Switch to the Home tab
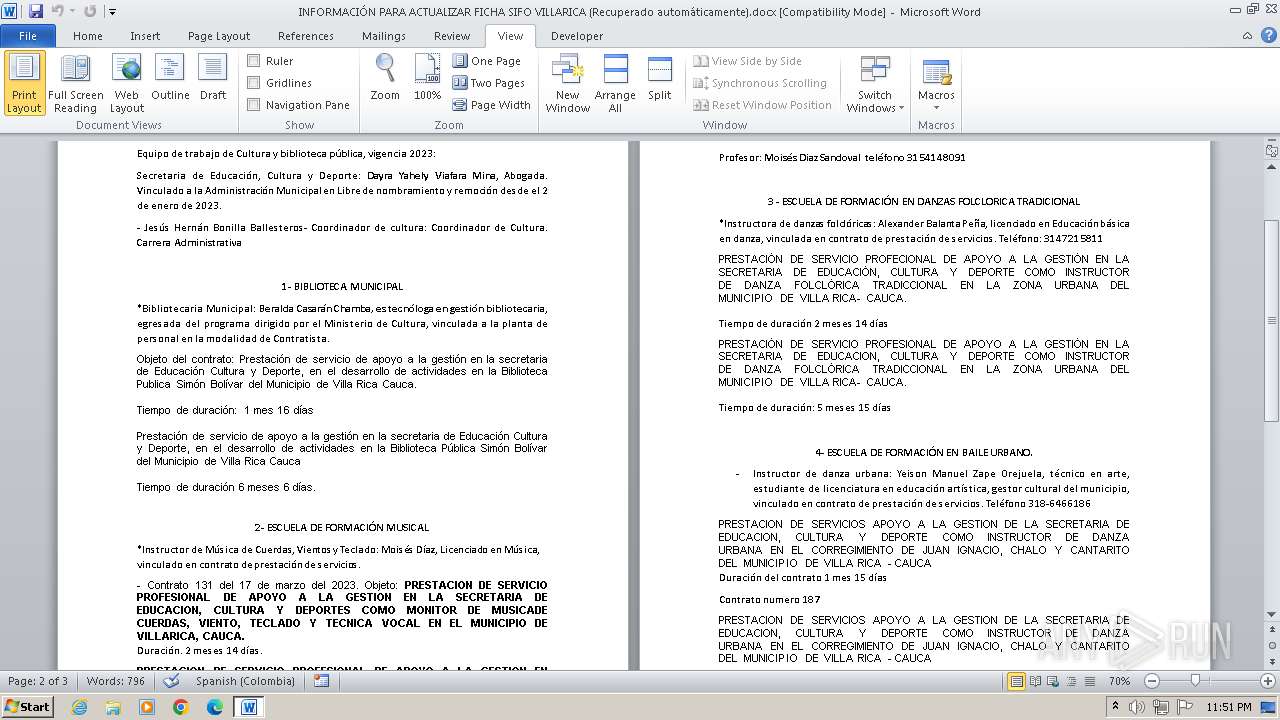This screenshot has height=720, width=1280. pyautogui.click(x=88, y=36)
